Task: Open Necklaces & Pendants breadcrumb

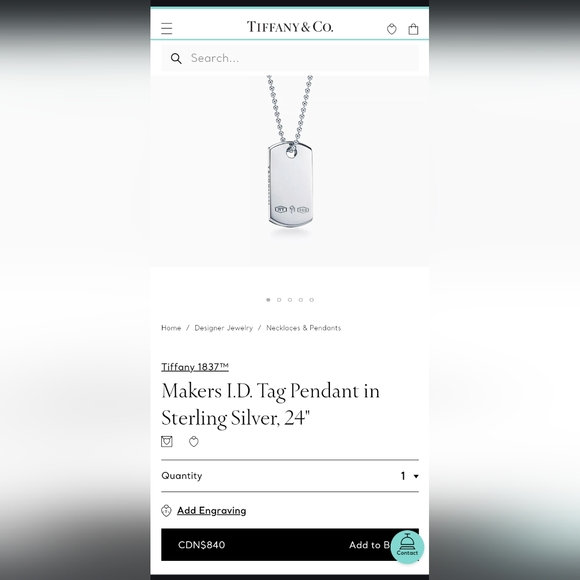Action: pyautogui.click(x=303, y=328)
